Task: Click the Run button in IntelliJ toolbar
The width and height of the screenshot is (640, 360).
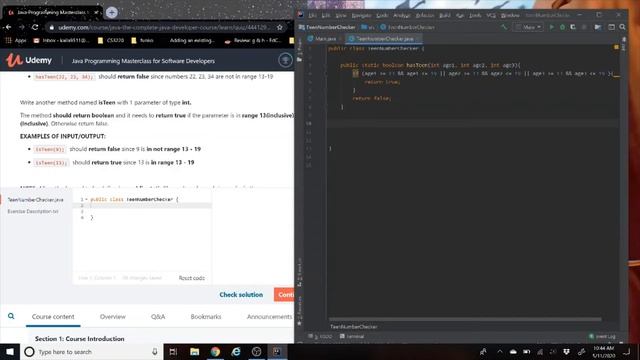Action: (x=552, y=27)
